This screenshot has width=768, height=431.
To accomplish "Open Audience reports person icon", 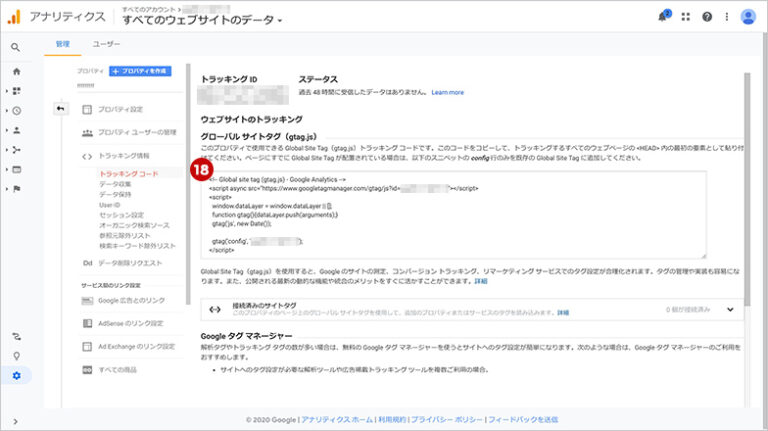I will (x=17, y=130).
